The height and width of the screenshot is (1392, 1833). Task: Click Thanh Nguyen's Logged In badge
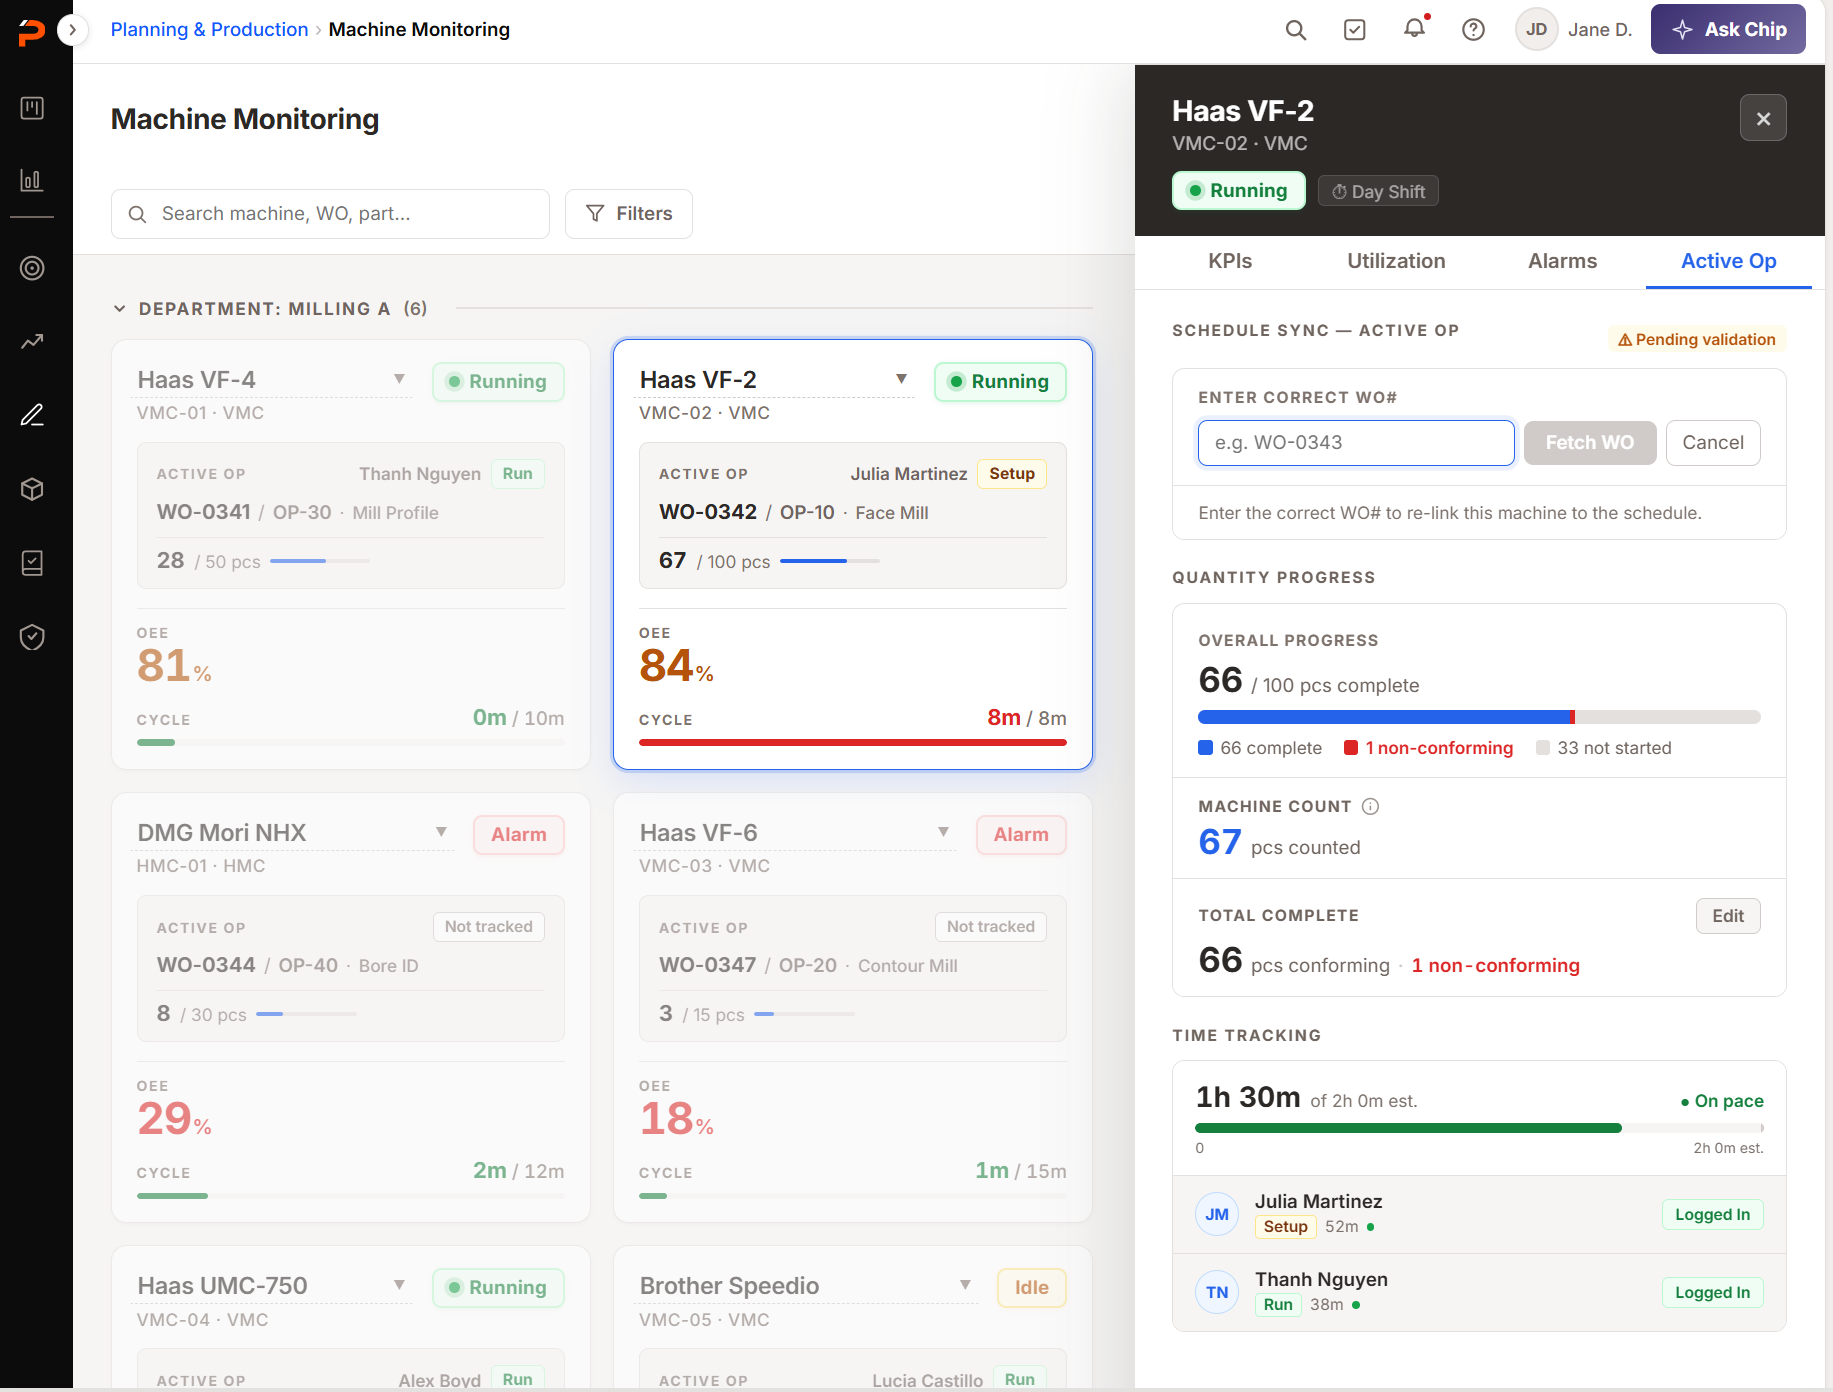click(1712, 1292)
